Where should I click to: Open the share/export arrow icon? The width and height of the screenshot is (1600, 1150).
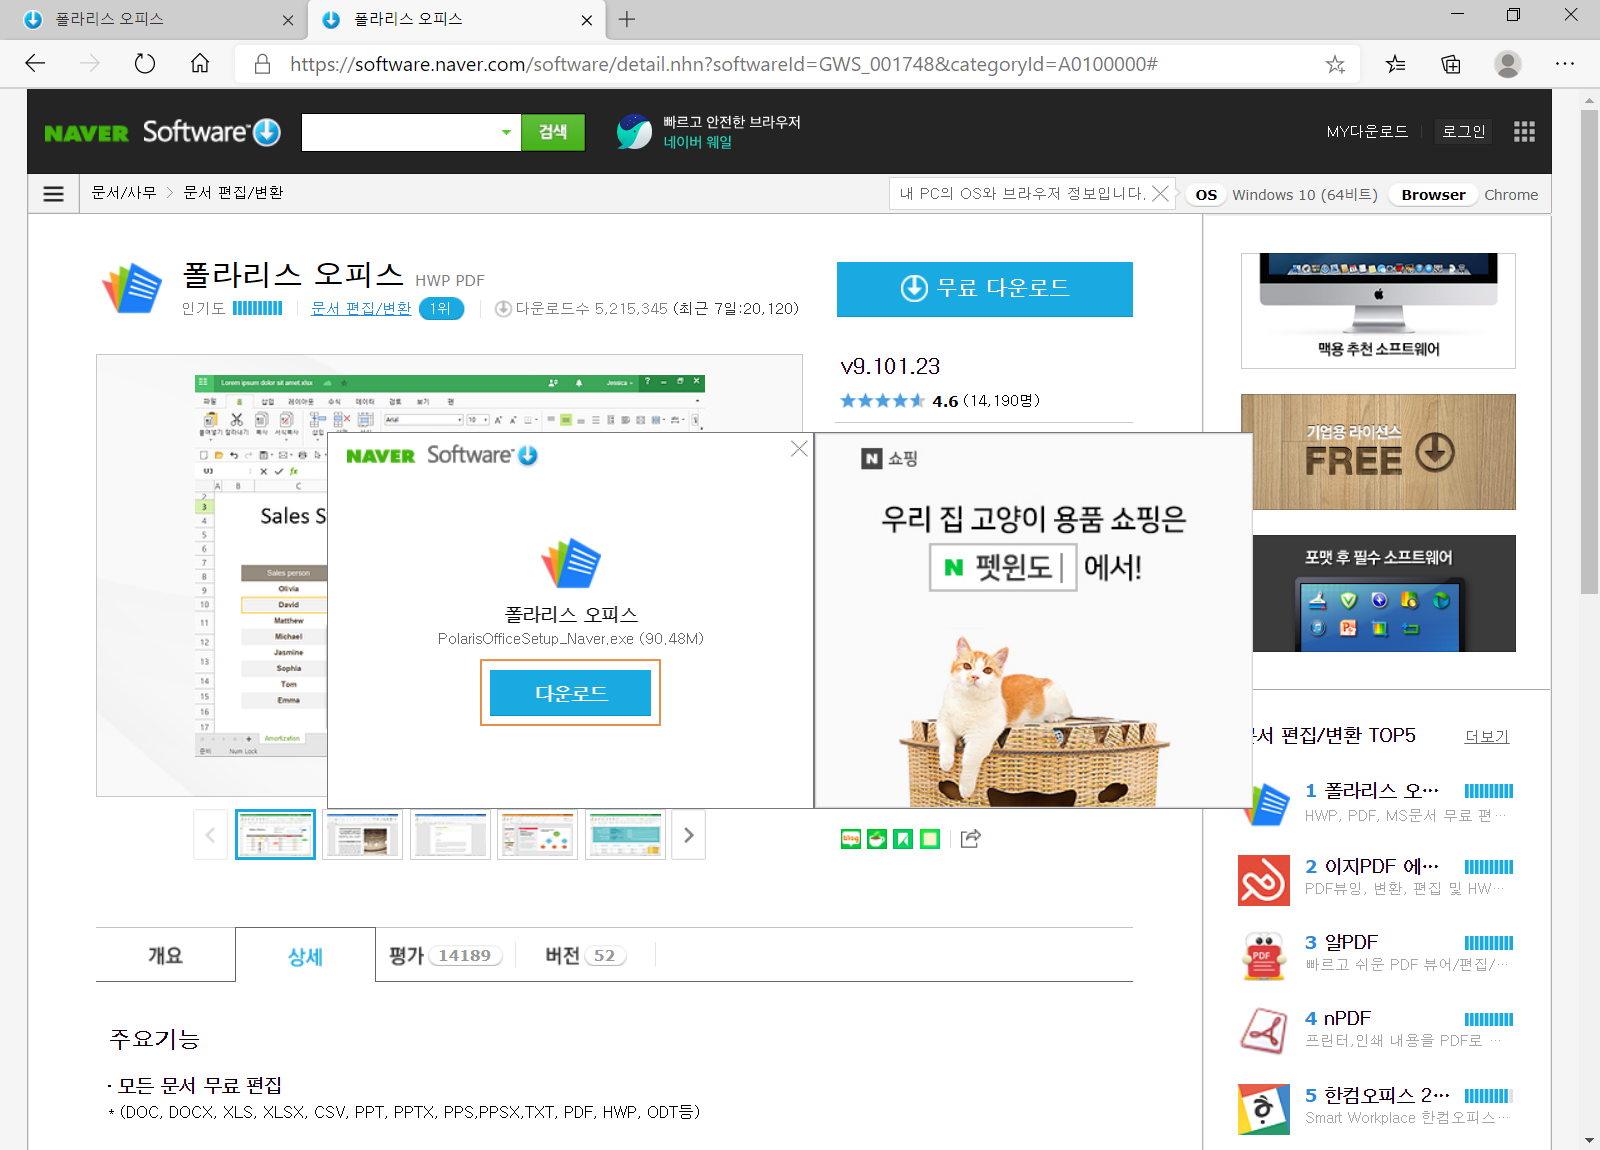(970, 839)
